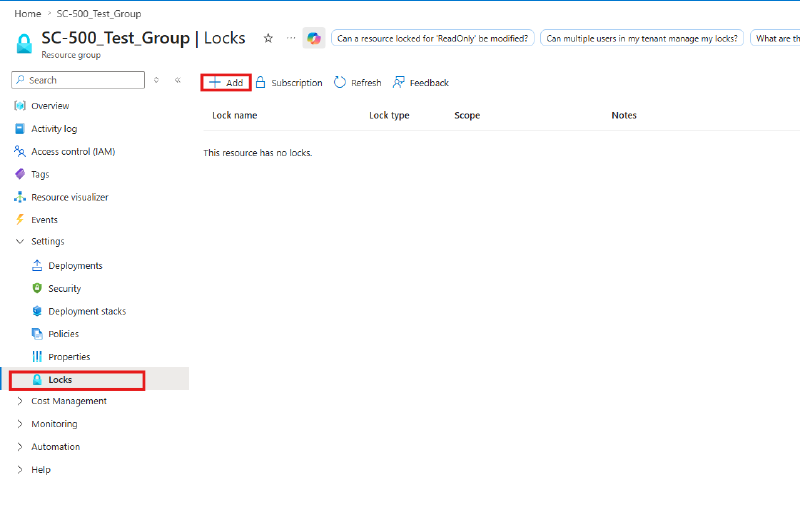Click the Access control people icon
Viewport: 800px width, 527px height.
pos(20,151)
